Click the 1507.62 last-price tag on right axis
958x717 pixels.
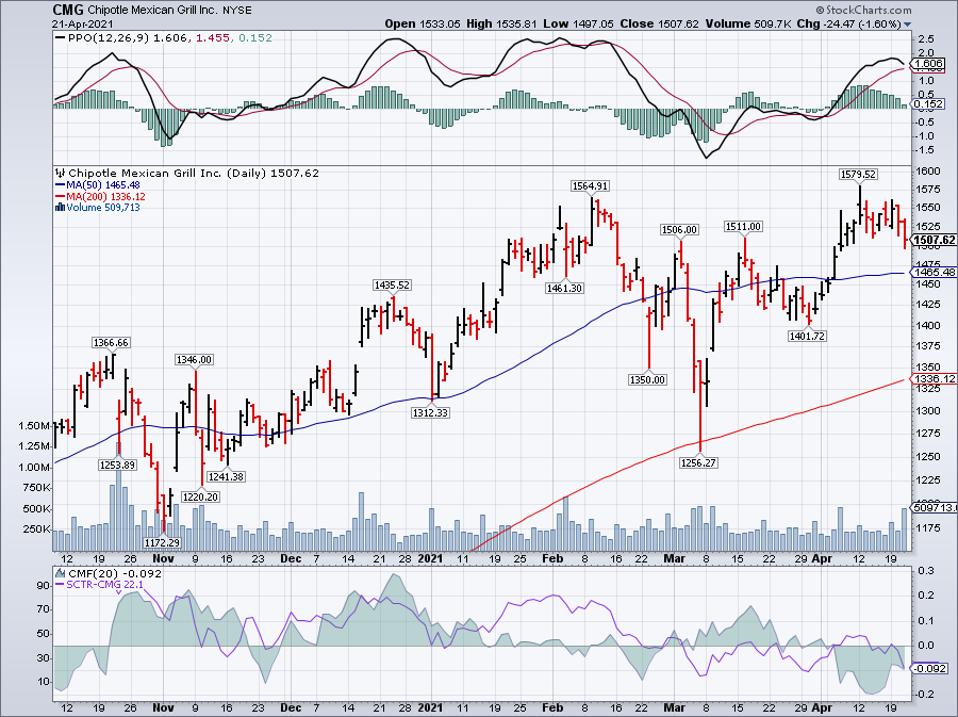[x=934, y=240]
